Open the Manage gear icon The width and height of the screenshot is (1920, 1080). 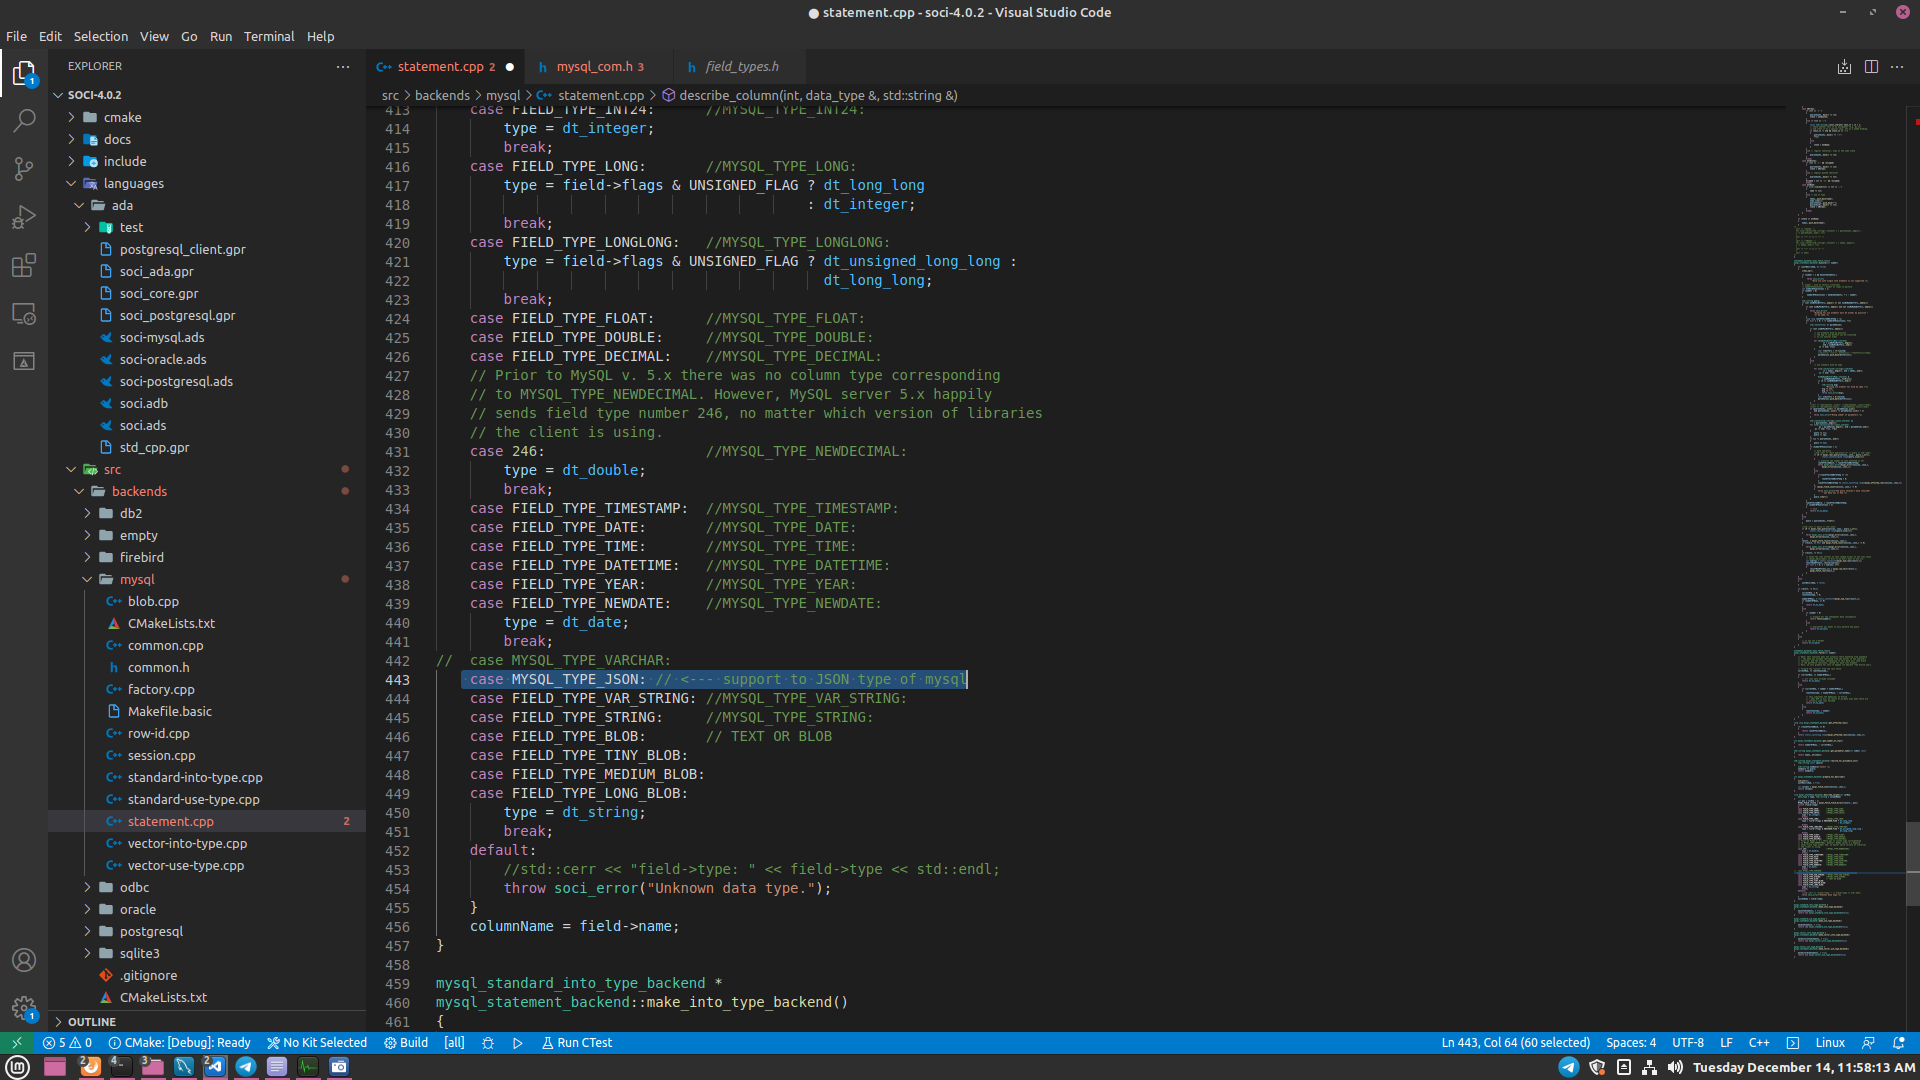tap(24, 1008)
